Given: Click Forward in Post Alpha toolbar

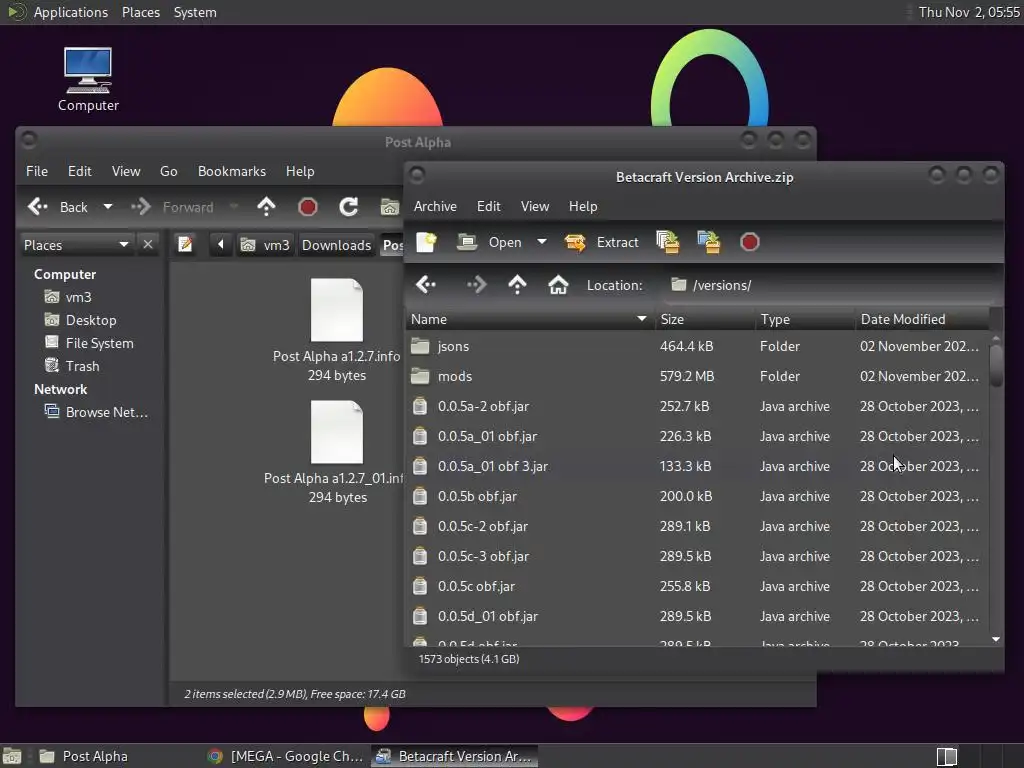Looking at the screenshot, I should point(173,207).
